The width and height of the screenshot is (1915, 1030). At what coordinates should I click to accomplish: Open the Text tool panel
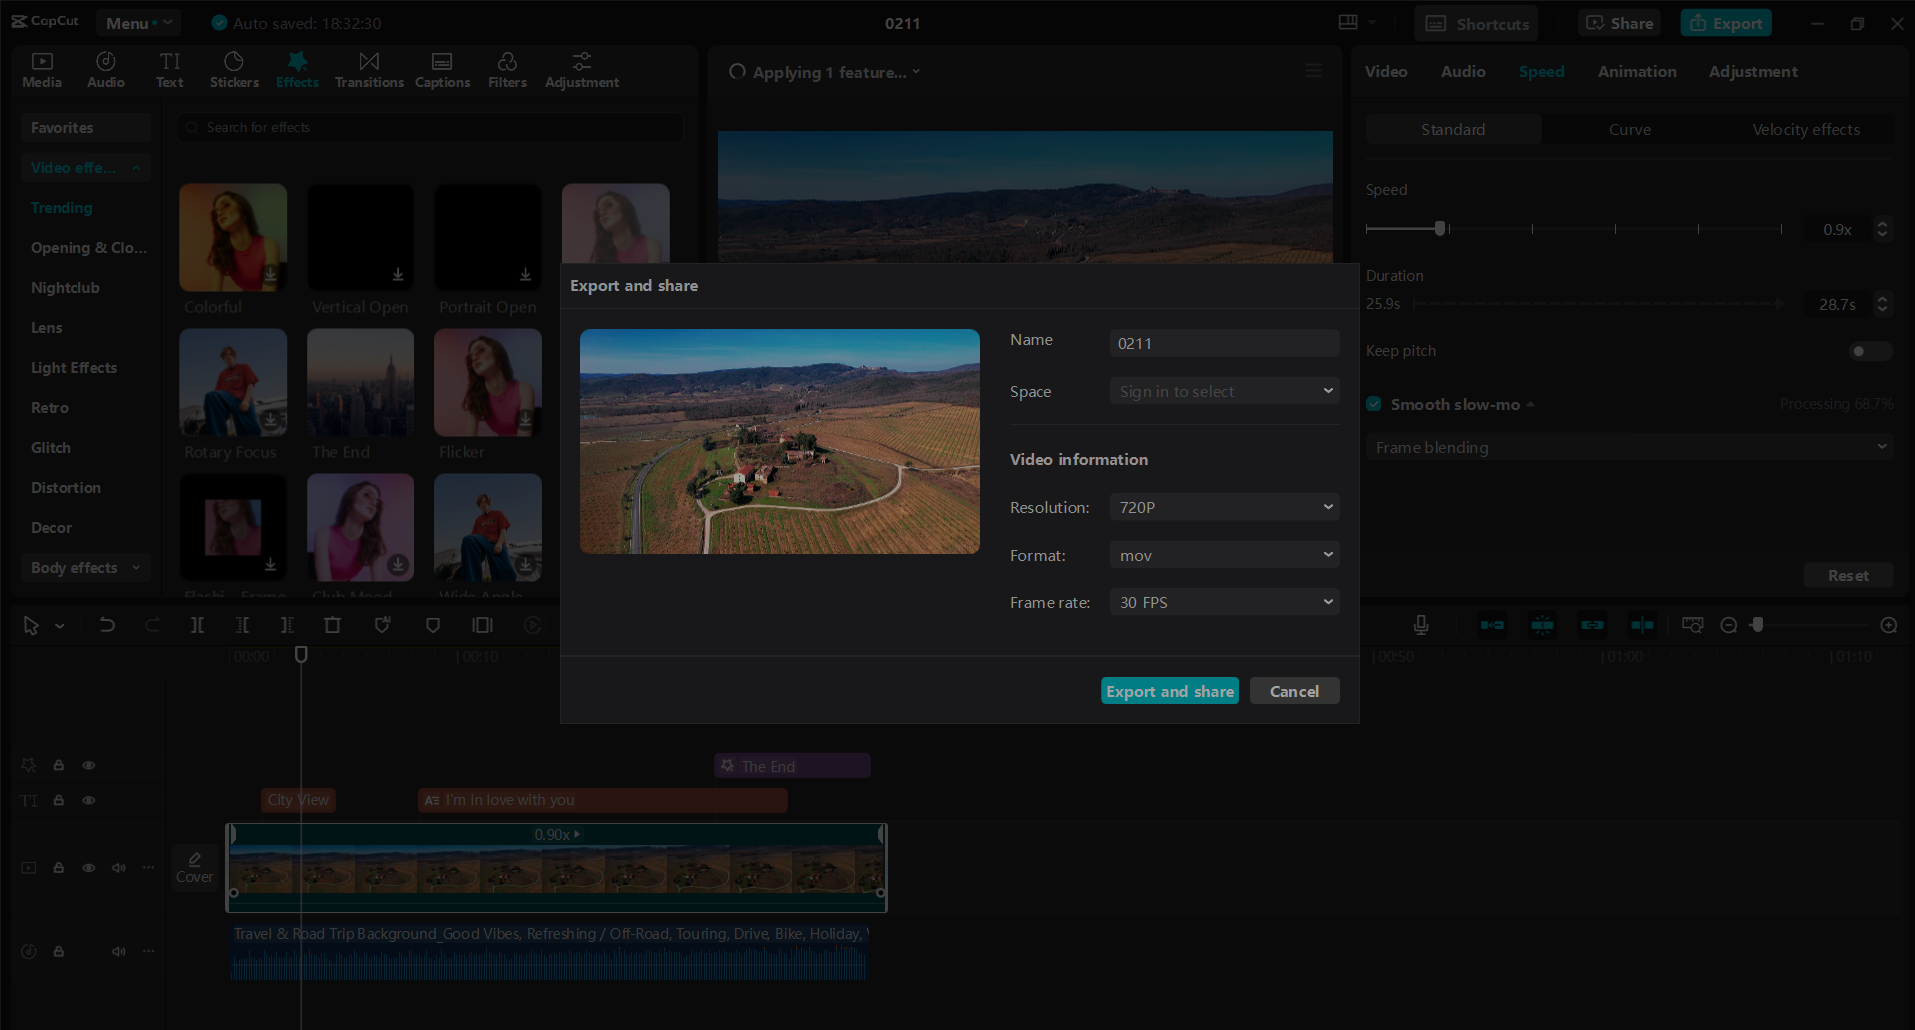[x=170, y=70]
